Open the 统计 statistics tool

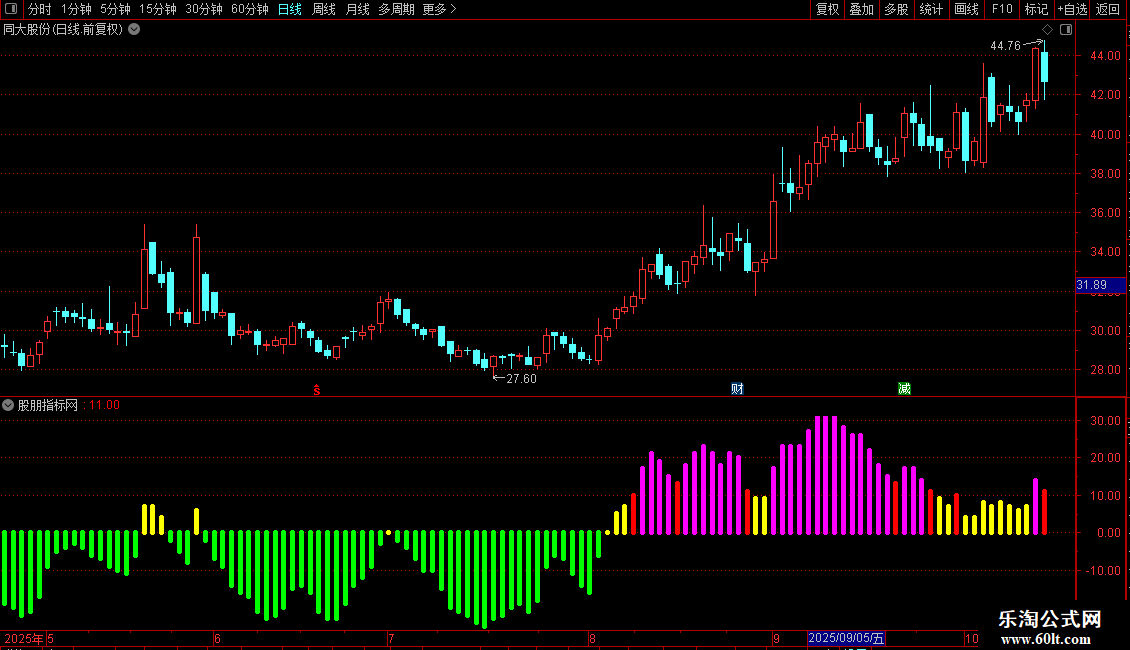[931, 9]
